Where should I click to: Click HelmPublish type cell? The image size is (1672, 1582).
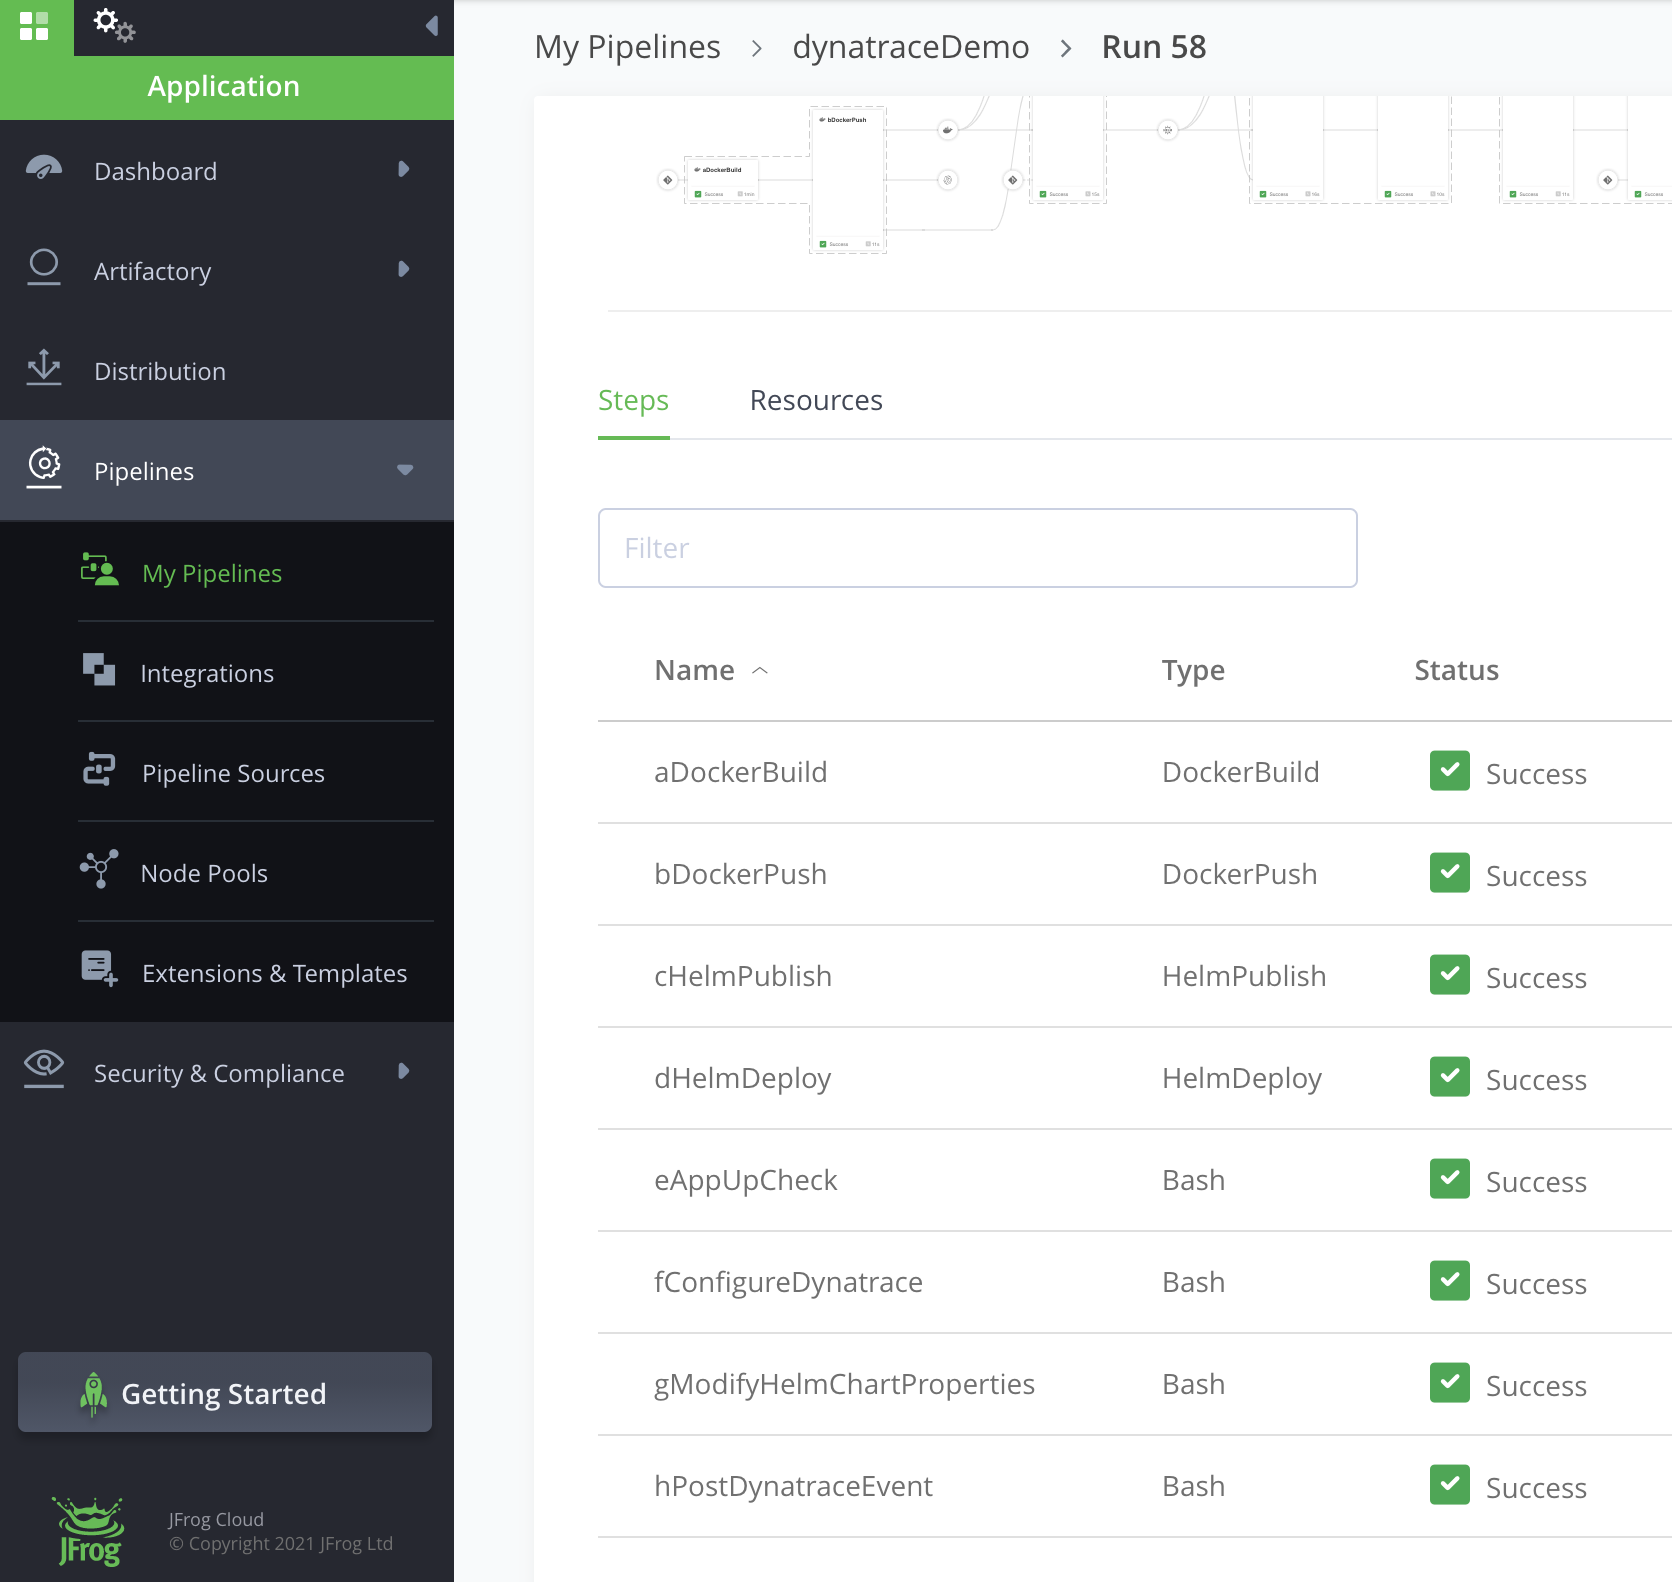tap(1244, 976)
